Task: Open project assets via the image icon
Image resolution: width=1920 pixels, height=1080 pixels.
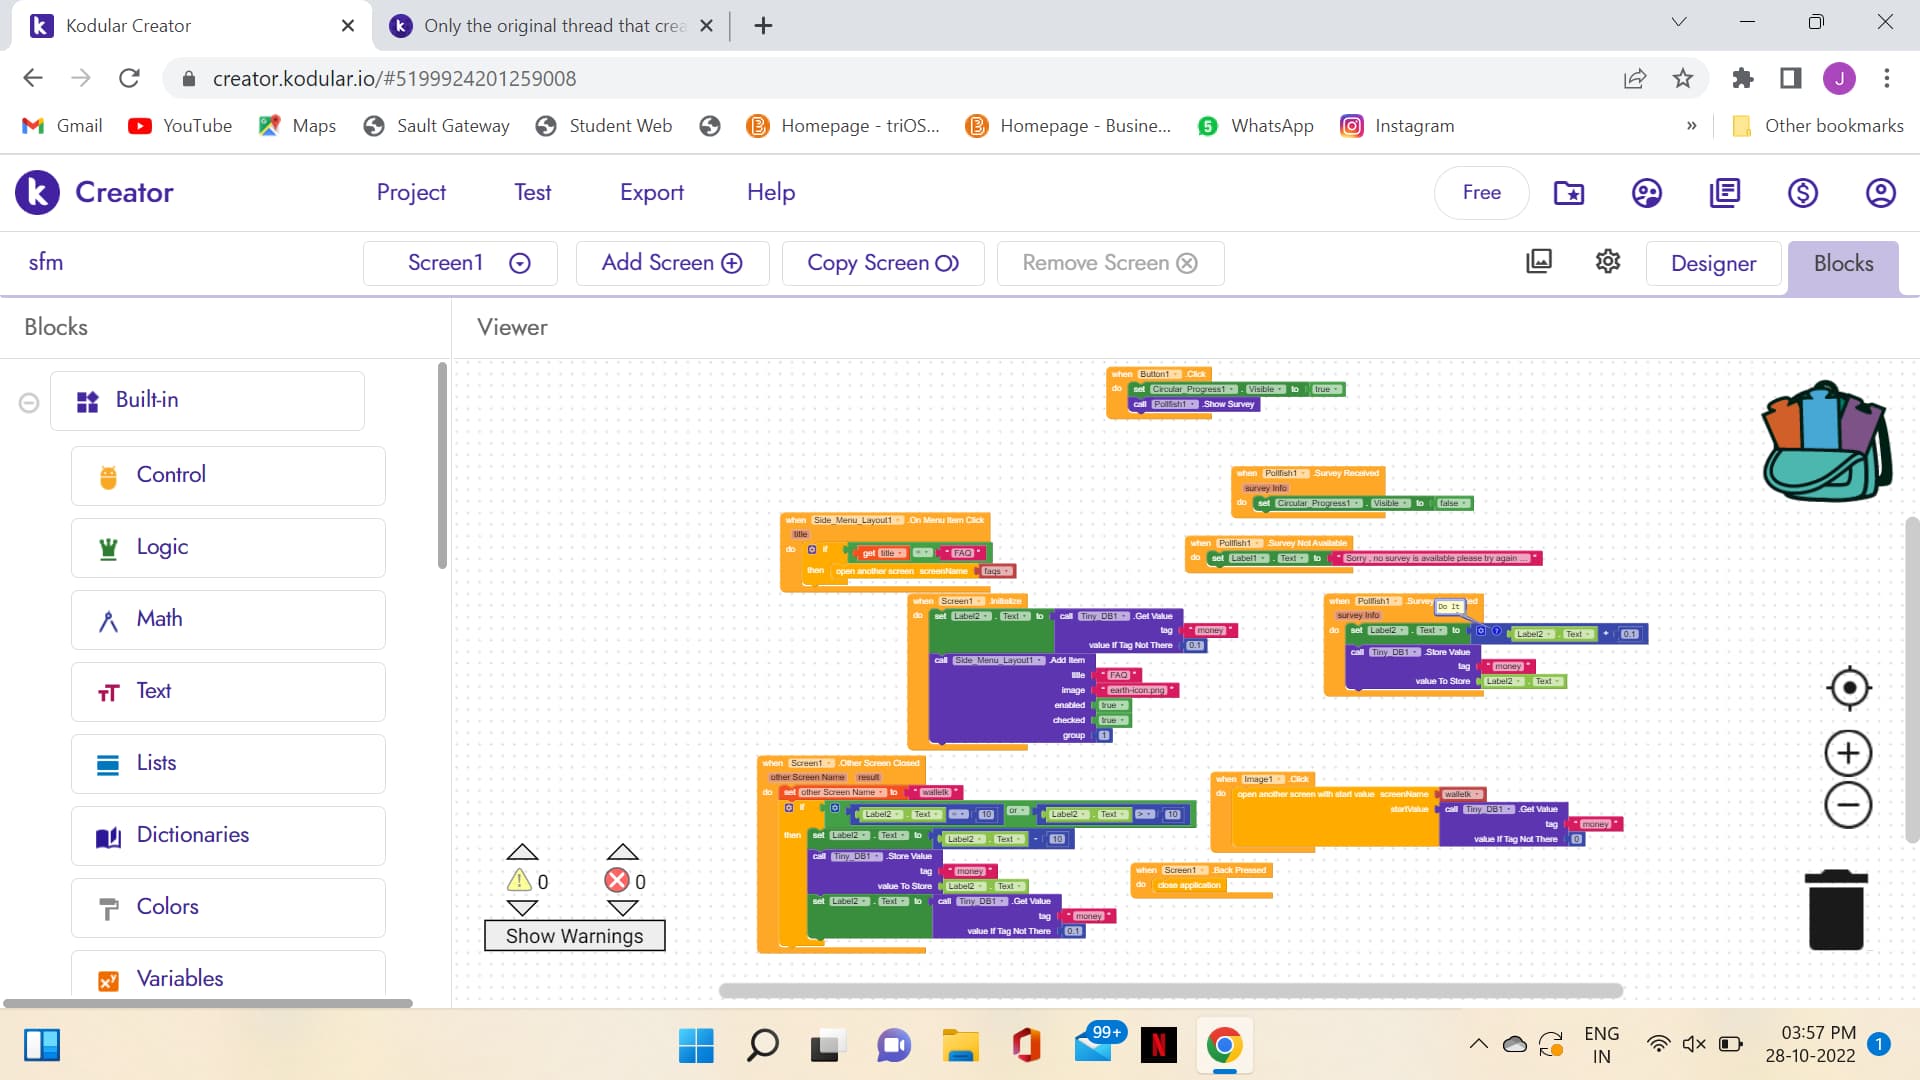Action: click(x=1539, y=262)
